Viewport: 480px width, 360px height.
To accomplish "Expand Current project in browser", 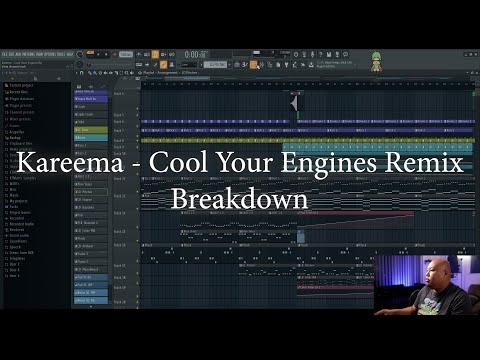I will [19, 85].
